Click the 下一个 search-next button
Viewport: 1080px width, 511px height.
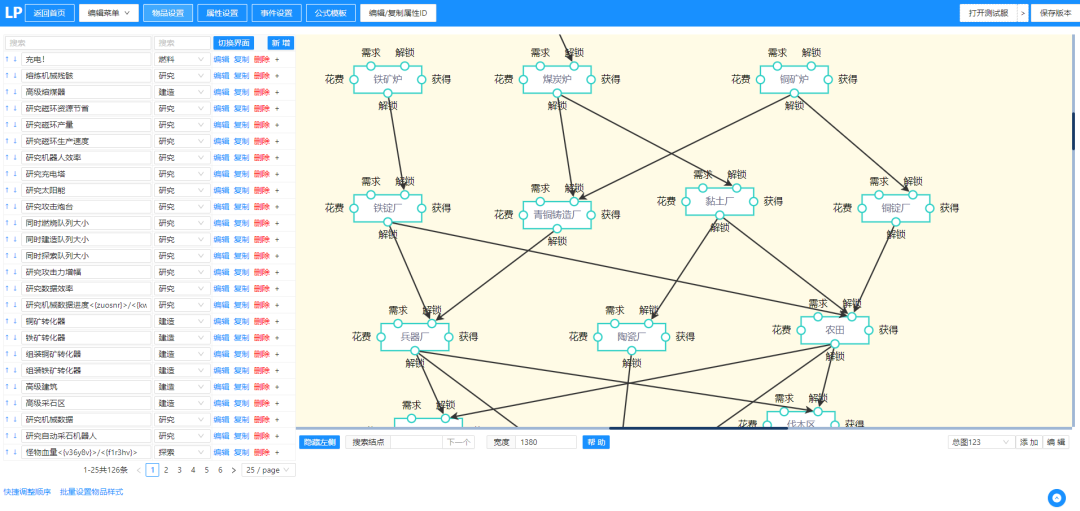tap(459, 442)
